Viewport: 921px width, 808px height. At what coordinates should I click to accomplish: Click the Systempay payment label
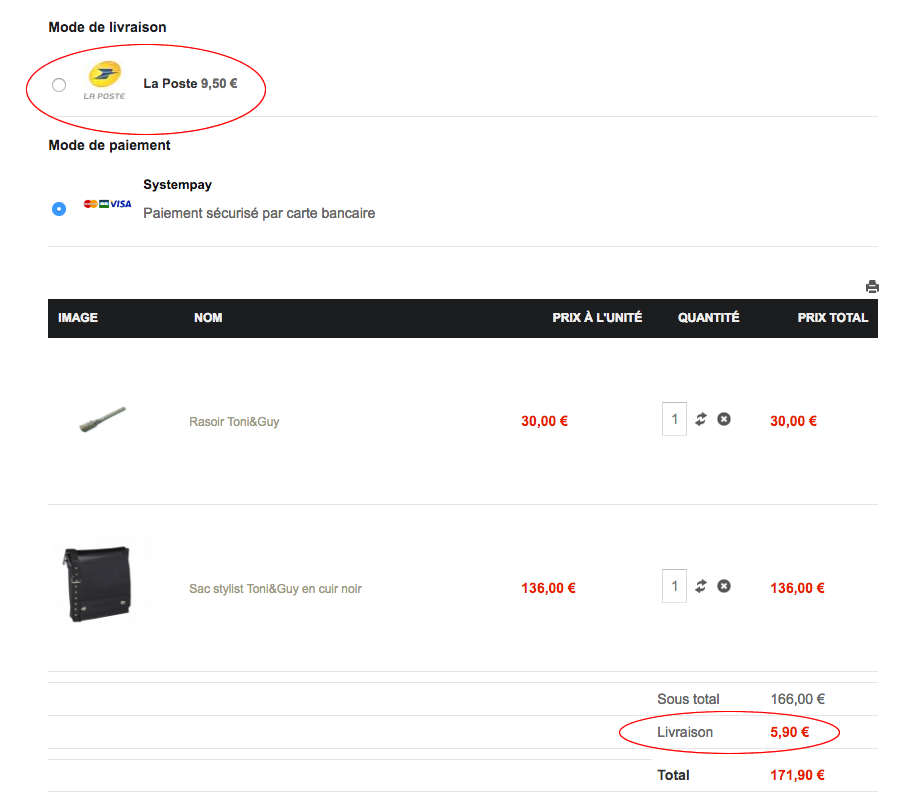click(x=177, y=185)
